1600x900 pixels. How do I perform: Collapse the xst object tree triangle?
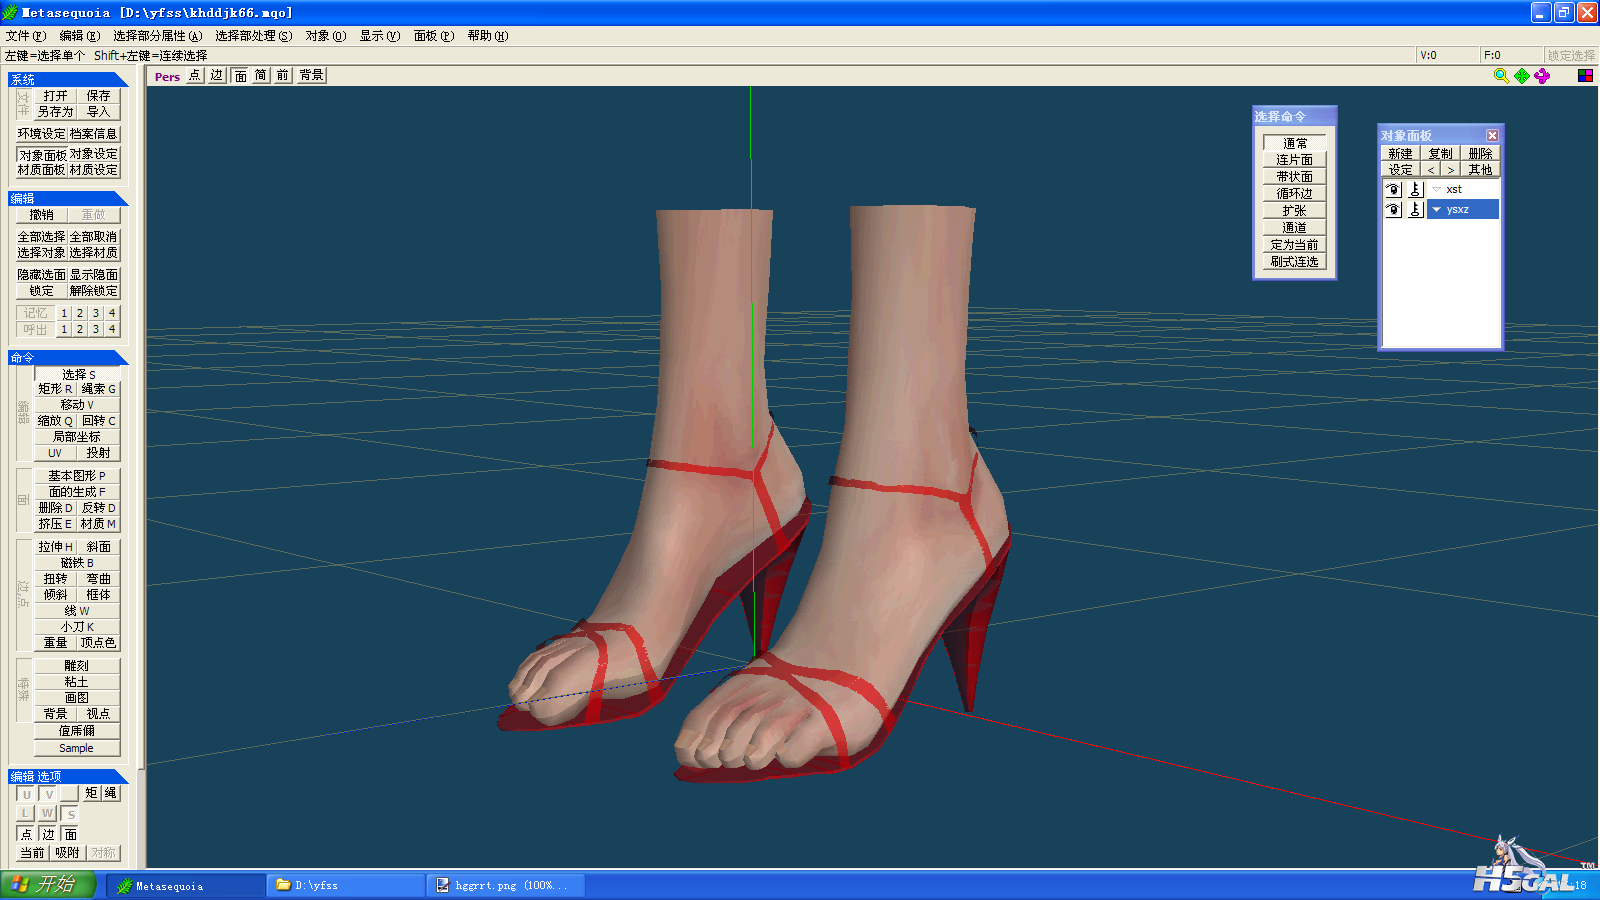coord(1437,189)
